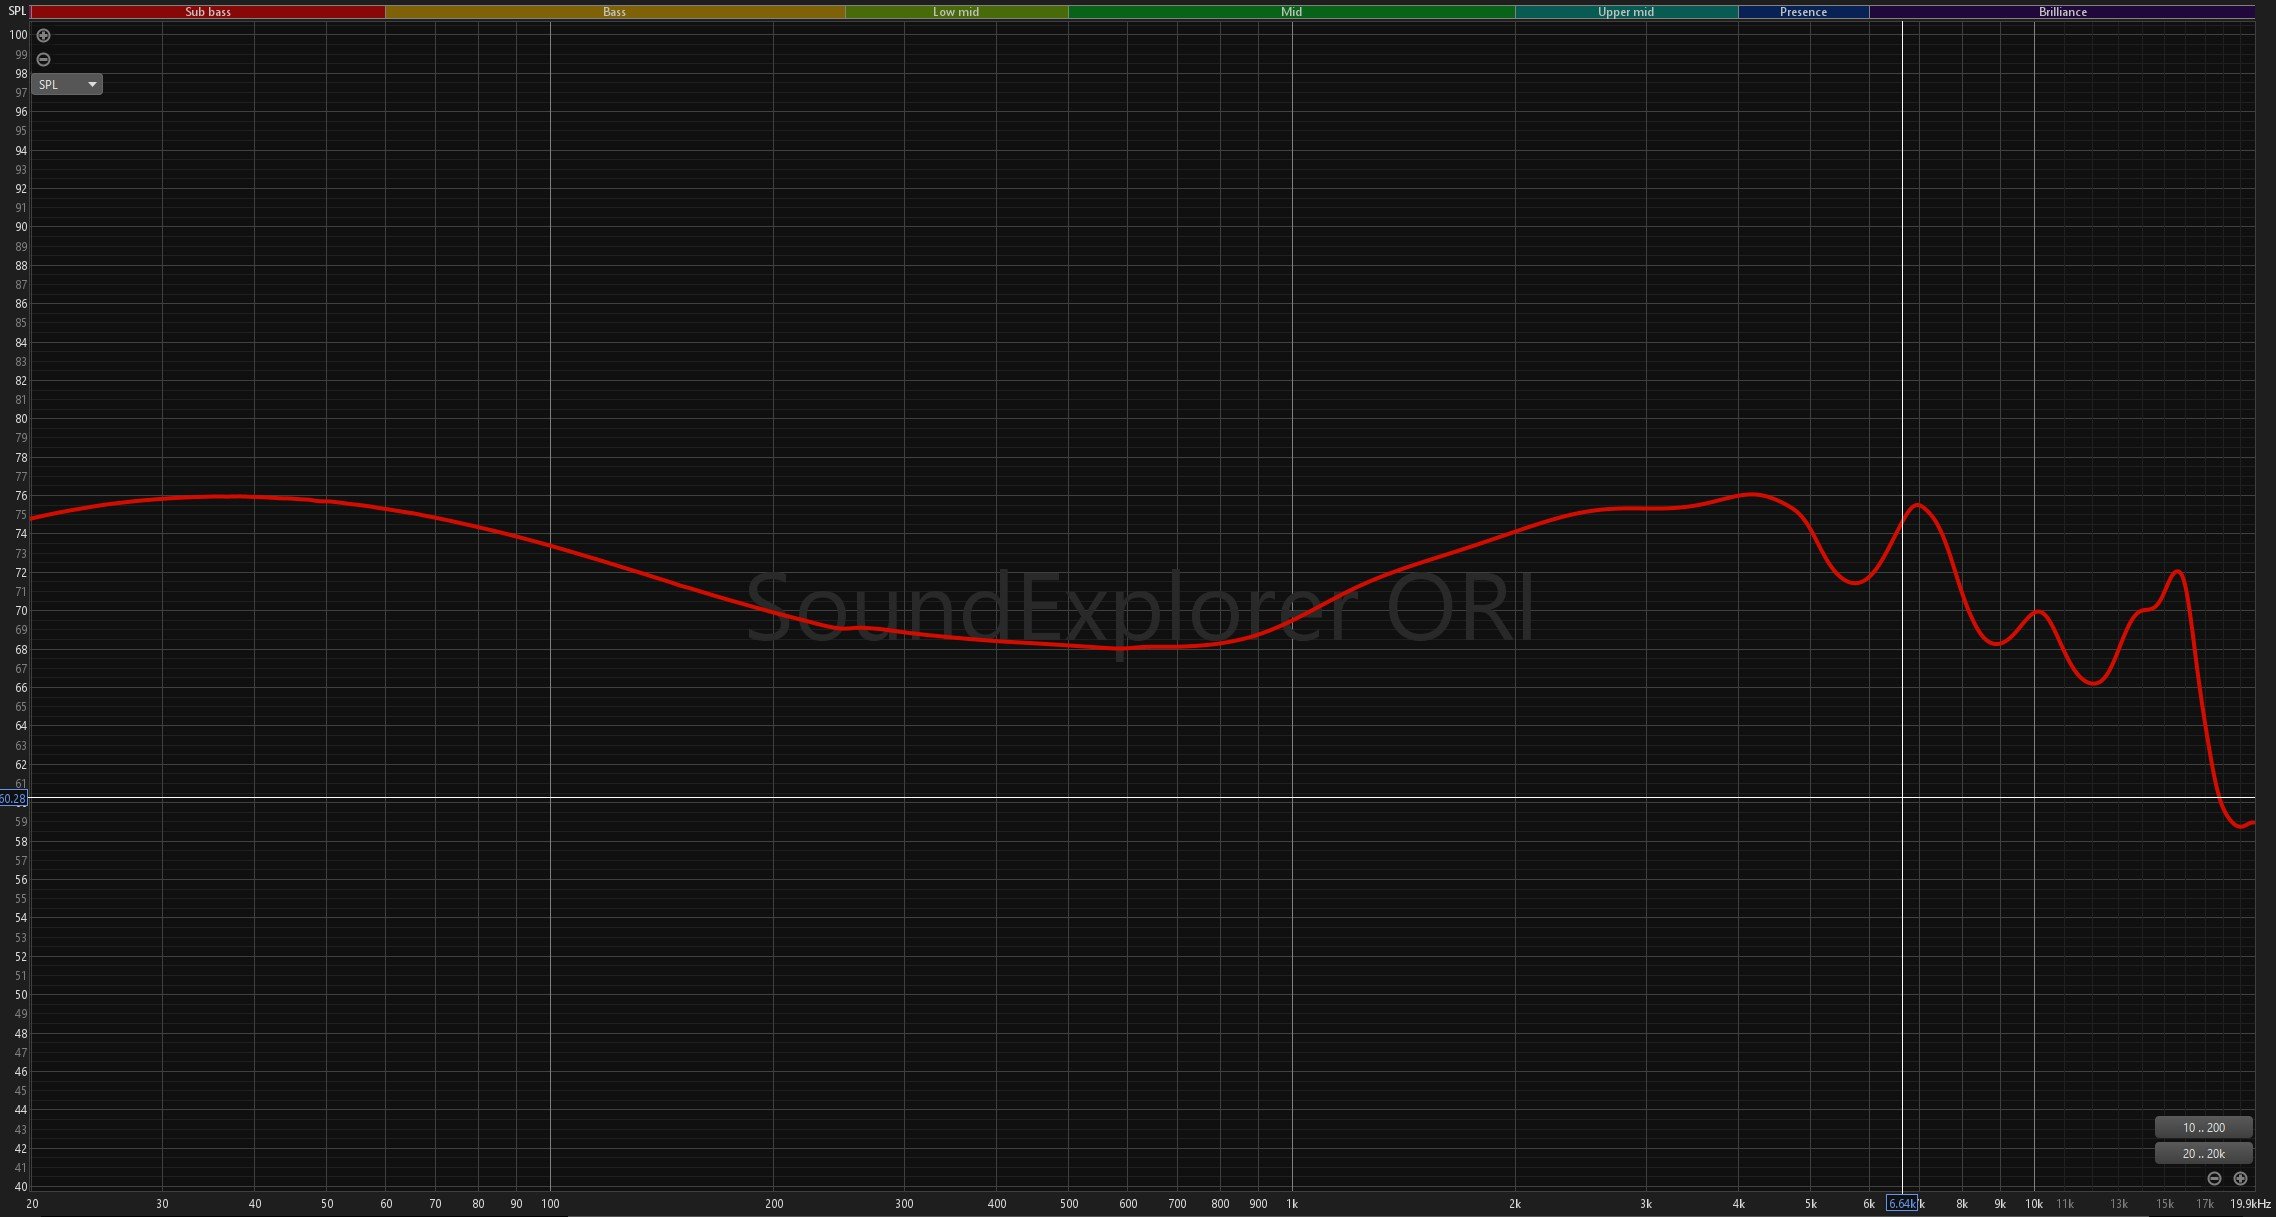Select the 'Low mid' frequency band
Screen dimensions: 2276x1217
click(x=955, y=11)
